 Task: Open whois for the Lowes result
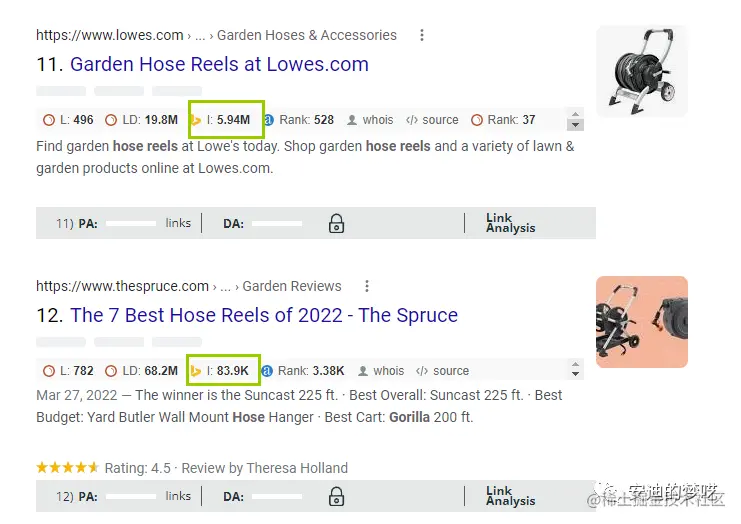point(370,120)
